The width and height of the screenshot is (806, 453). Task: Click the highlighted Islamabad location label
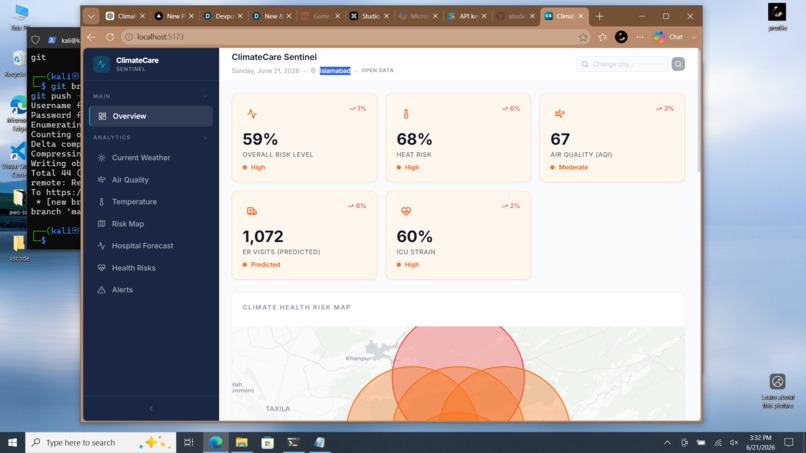[x=335, y=70]
